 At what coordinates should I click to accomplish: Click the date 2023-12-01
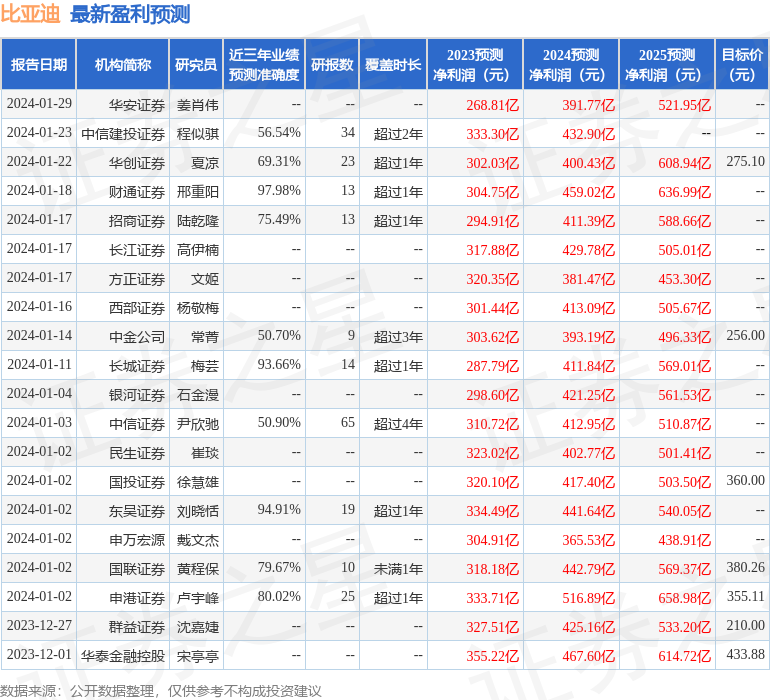(x=39, y=654)
